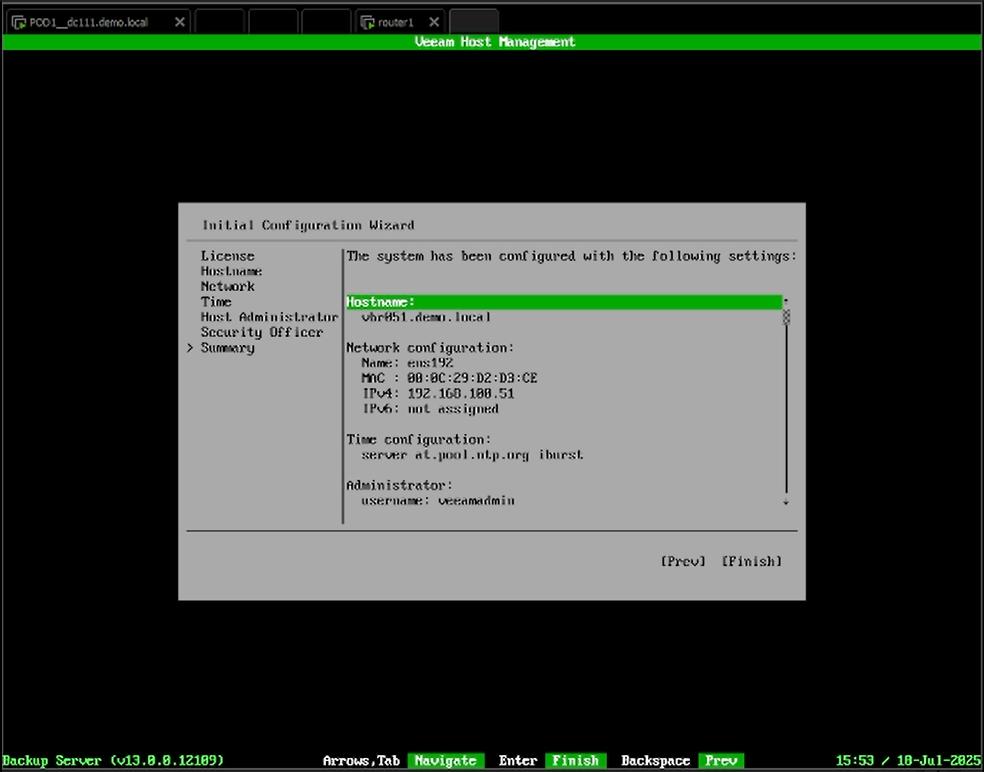Click the summary scrollbar down arrow
Screen dimensions: 984x772
point(786,502)
